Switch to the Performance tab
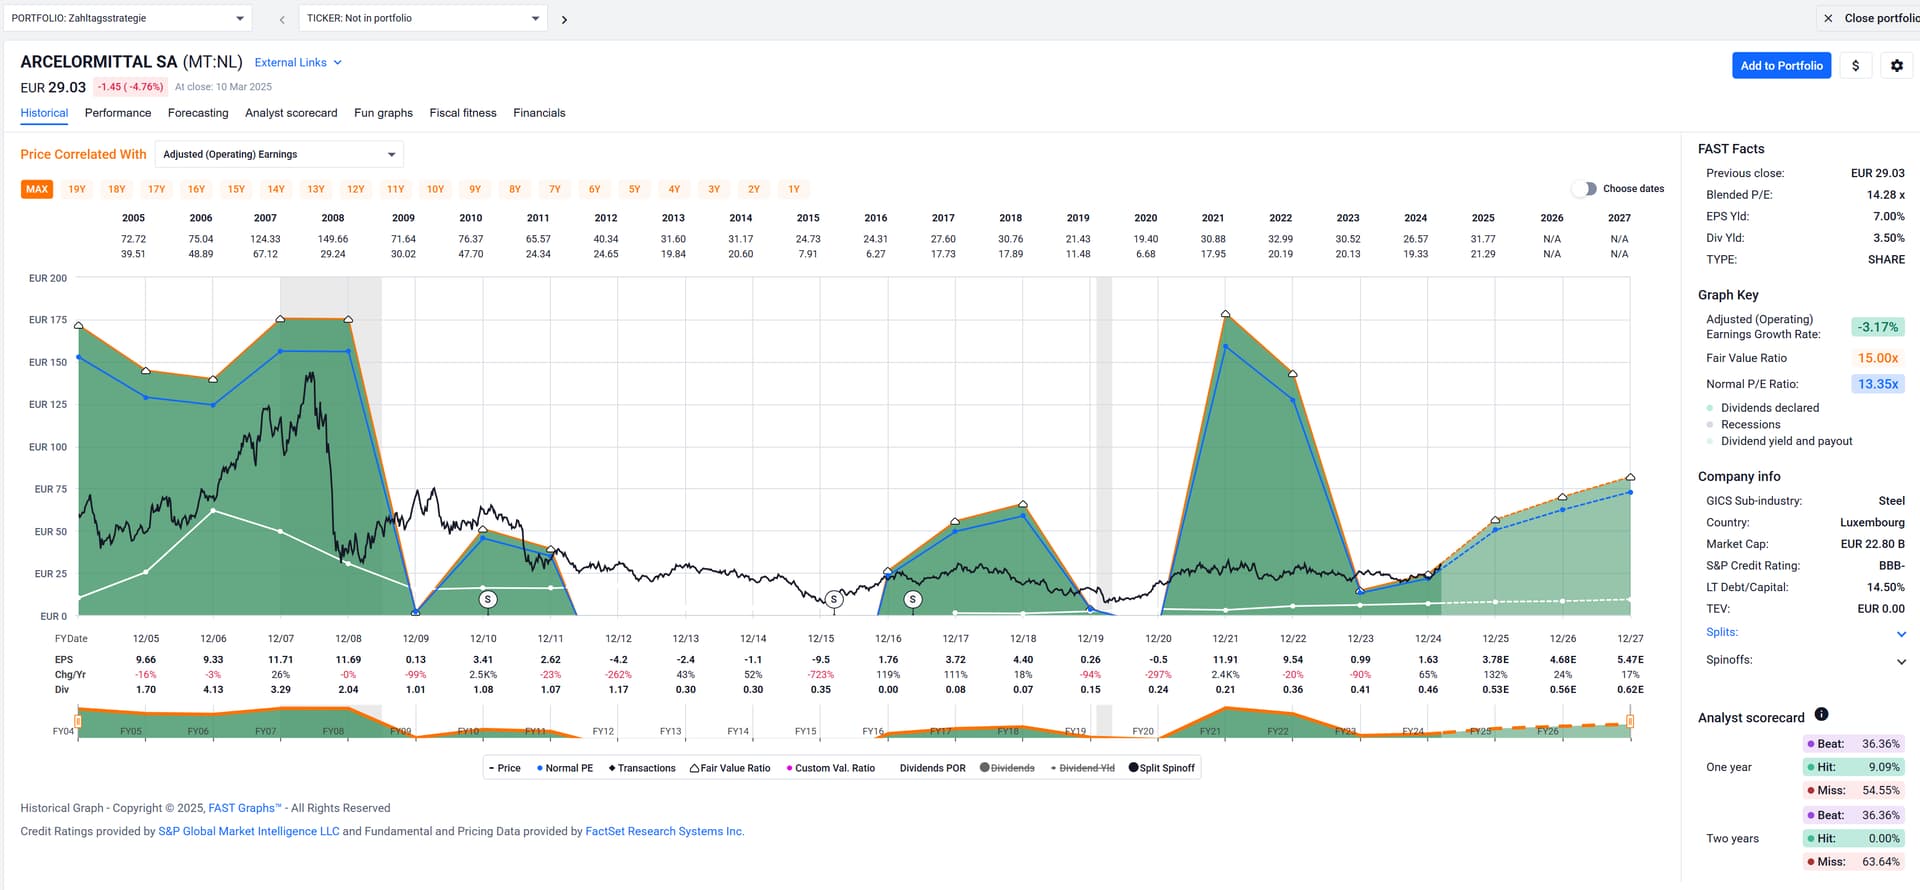This screenshot has width=1920, height=890. point(118,113)
